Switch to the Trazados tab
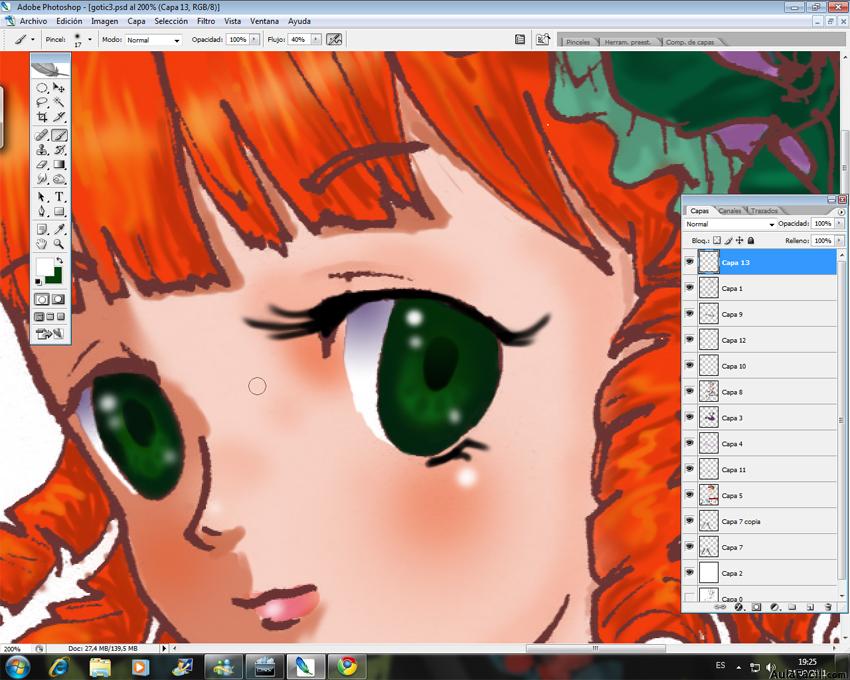Image resolution: width=850 pixels, height=680 pixels. 764,210
